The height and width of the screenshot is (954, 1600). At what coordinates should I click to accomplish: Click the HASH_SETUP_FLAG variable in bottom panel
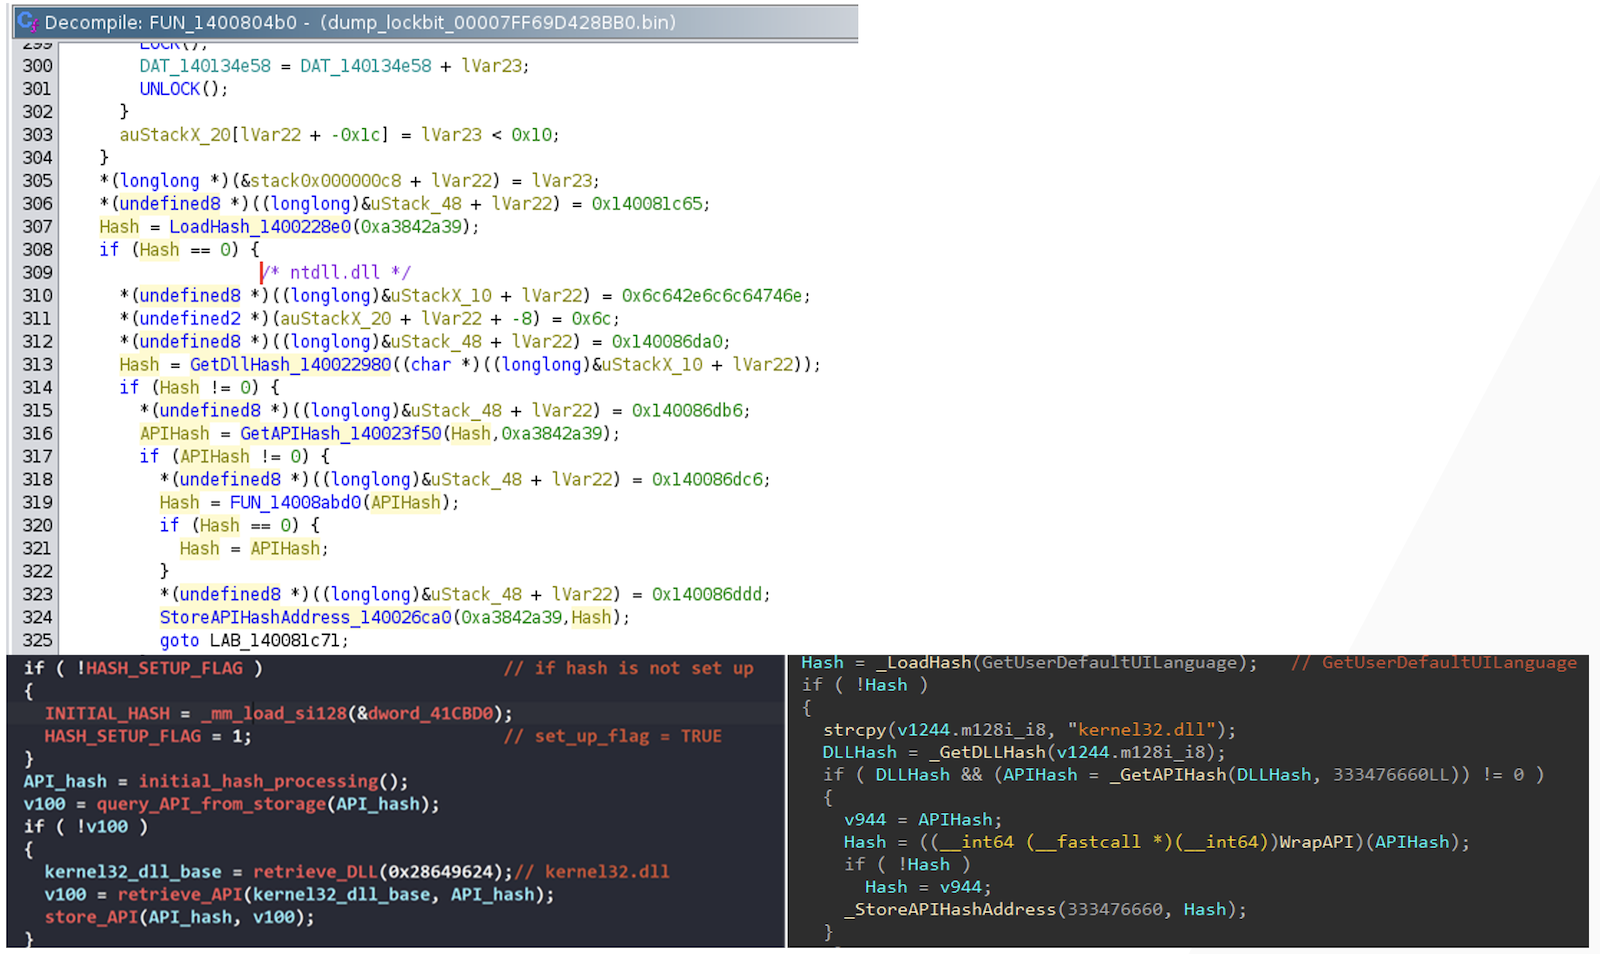[x=163, y=668]
